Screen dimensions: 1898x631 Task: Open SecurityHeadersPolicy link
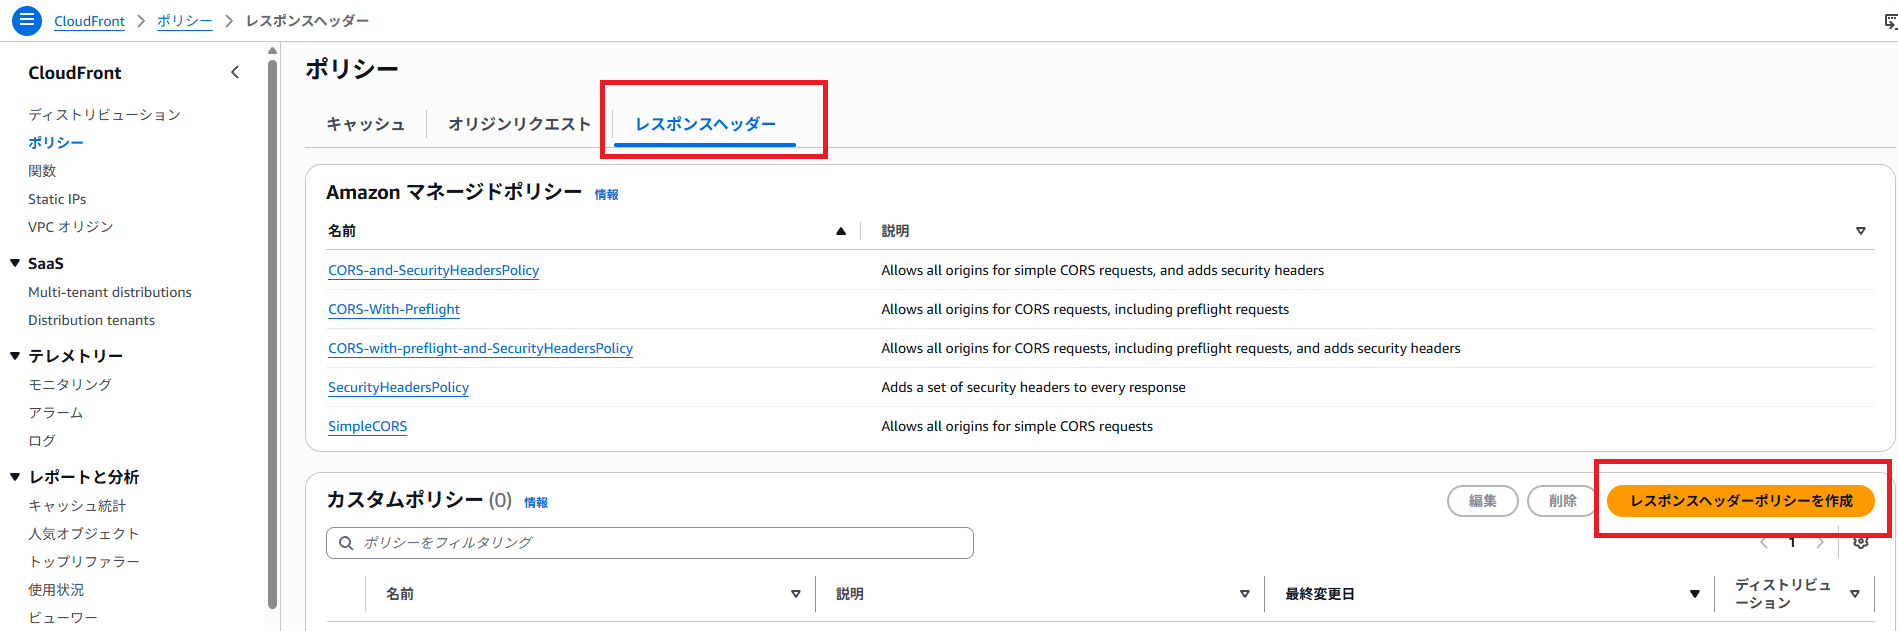tap(398, 387)
